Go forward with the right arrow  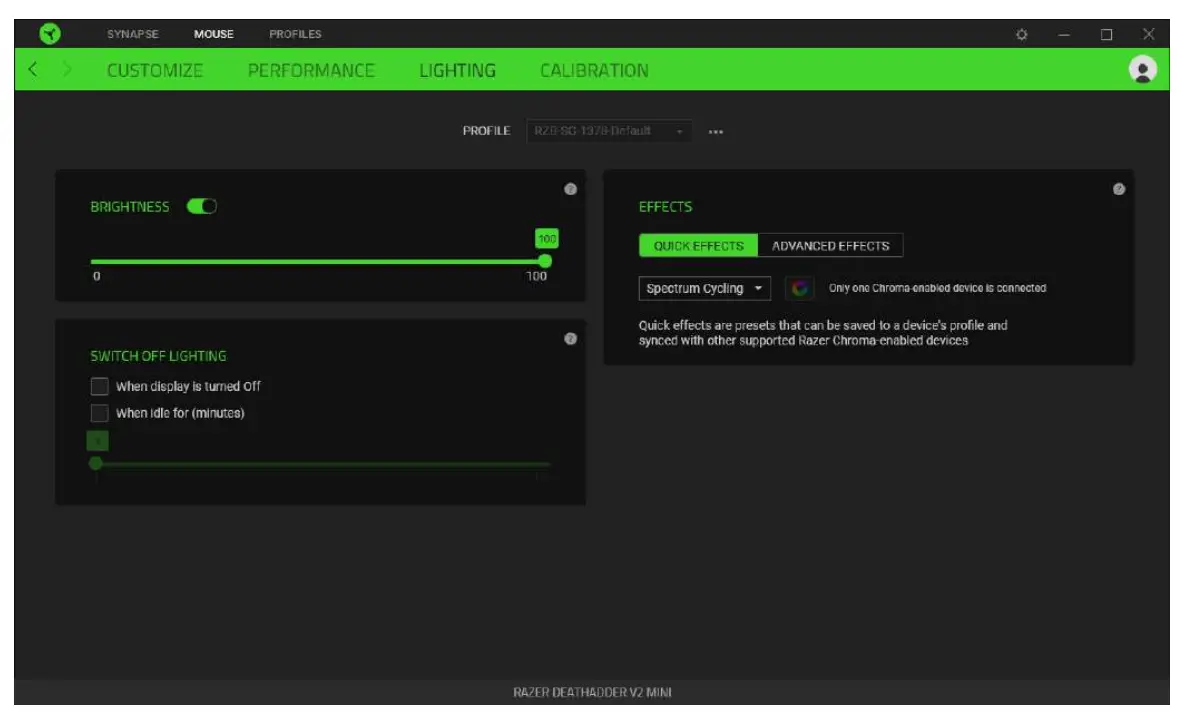(67, 69)
